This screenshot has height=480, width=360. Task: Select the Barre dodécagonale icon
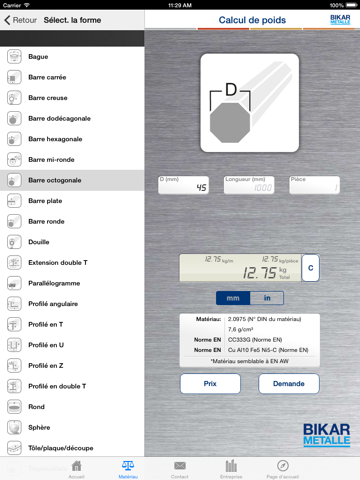pos(14,119)
